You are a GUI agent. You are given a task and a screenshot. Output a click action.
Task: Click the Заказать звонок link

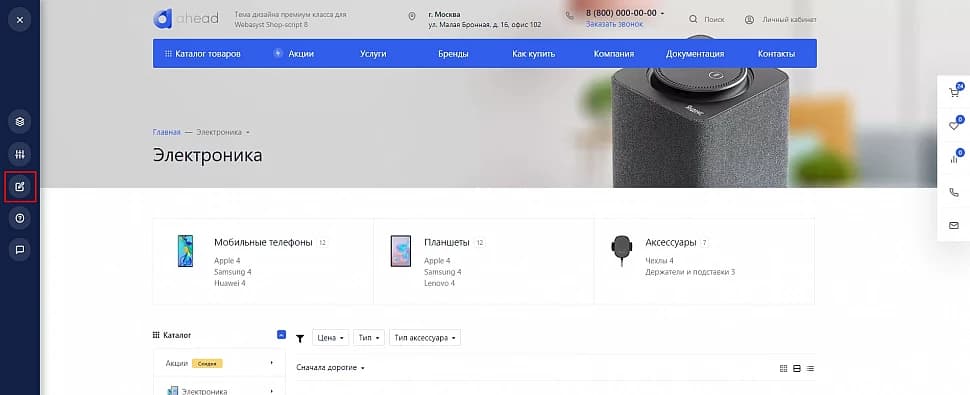tap(614, 24)
